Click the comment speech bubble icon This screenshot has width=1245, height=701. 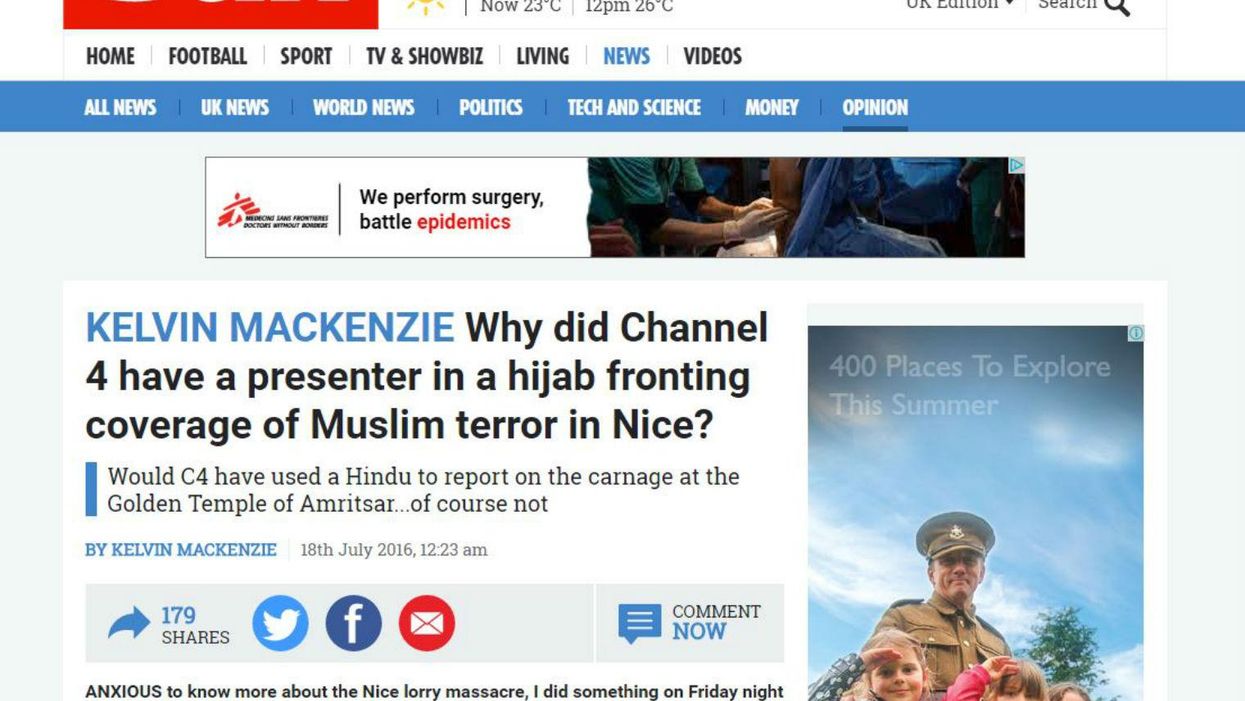tap(639, 623)
